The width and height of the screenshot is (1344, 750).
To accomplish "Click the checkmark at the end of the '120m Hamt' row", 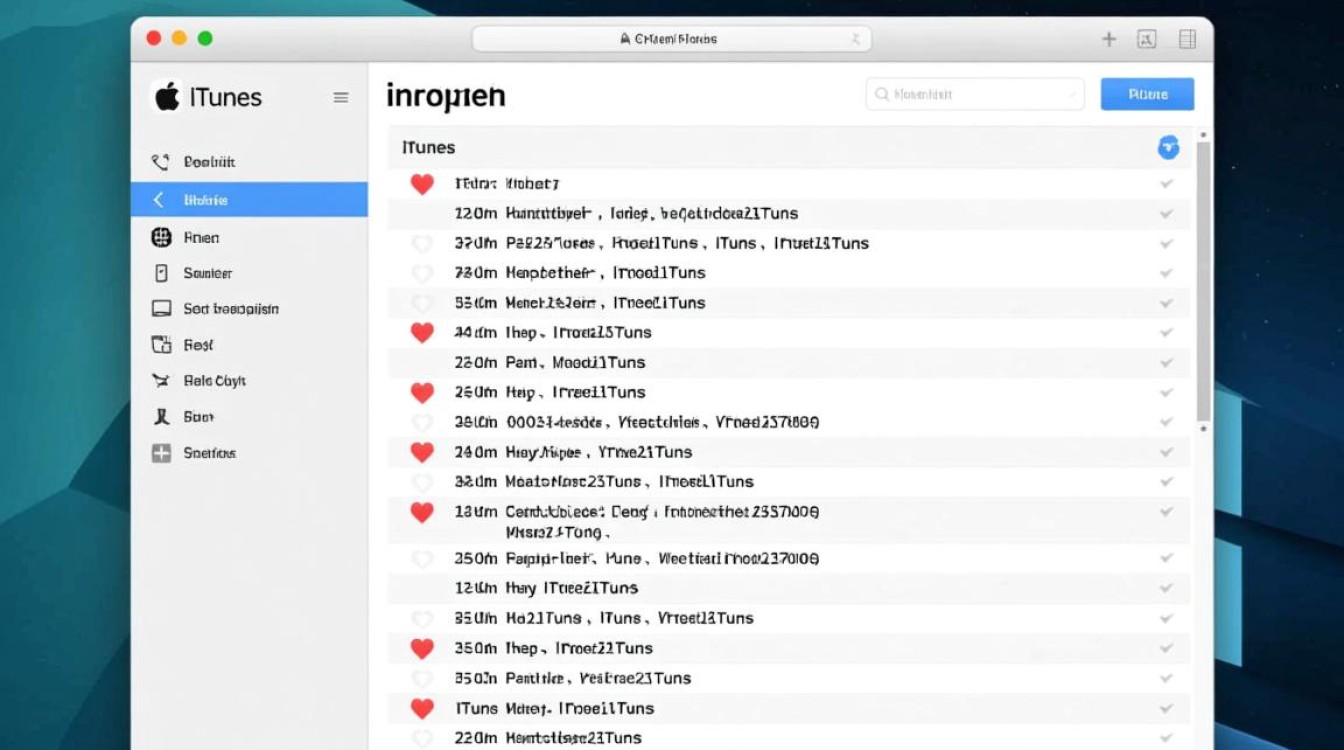I will (x=1166, y=214).
